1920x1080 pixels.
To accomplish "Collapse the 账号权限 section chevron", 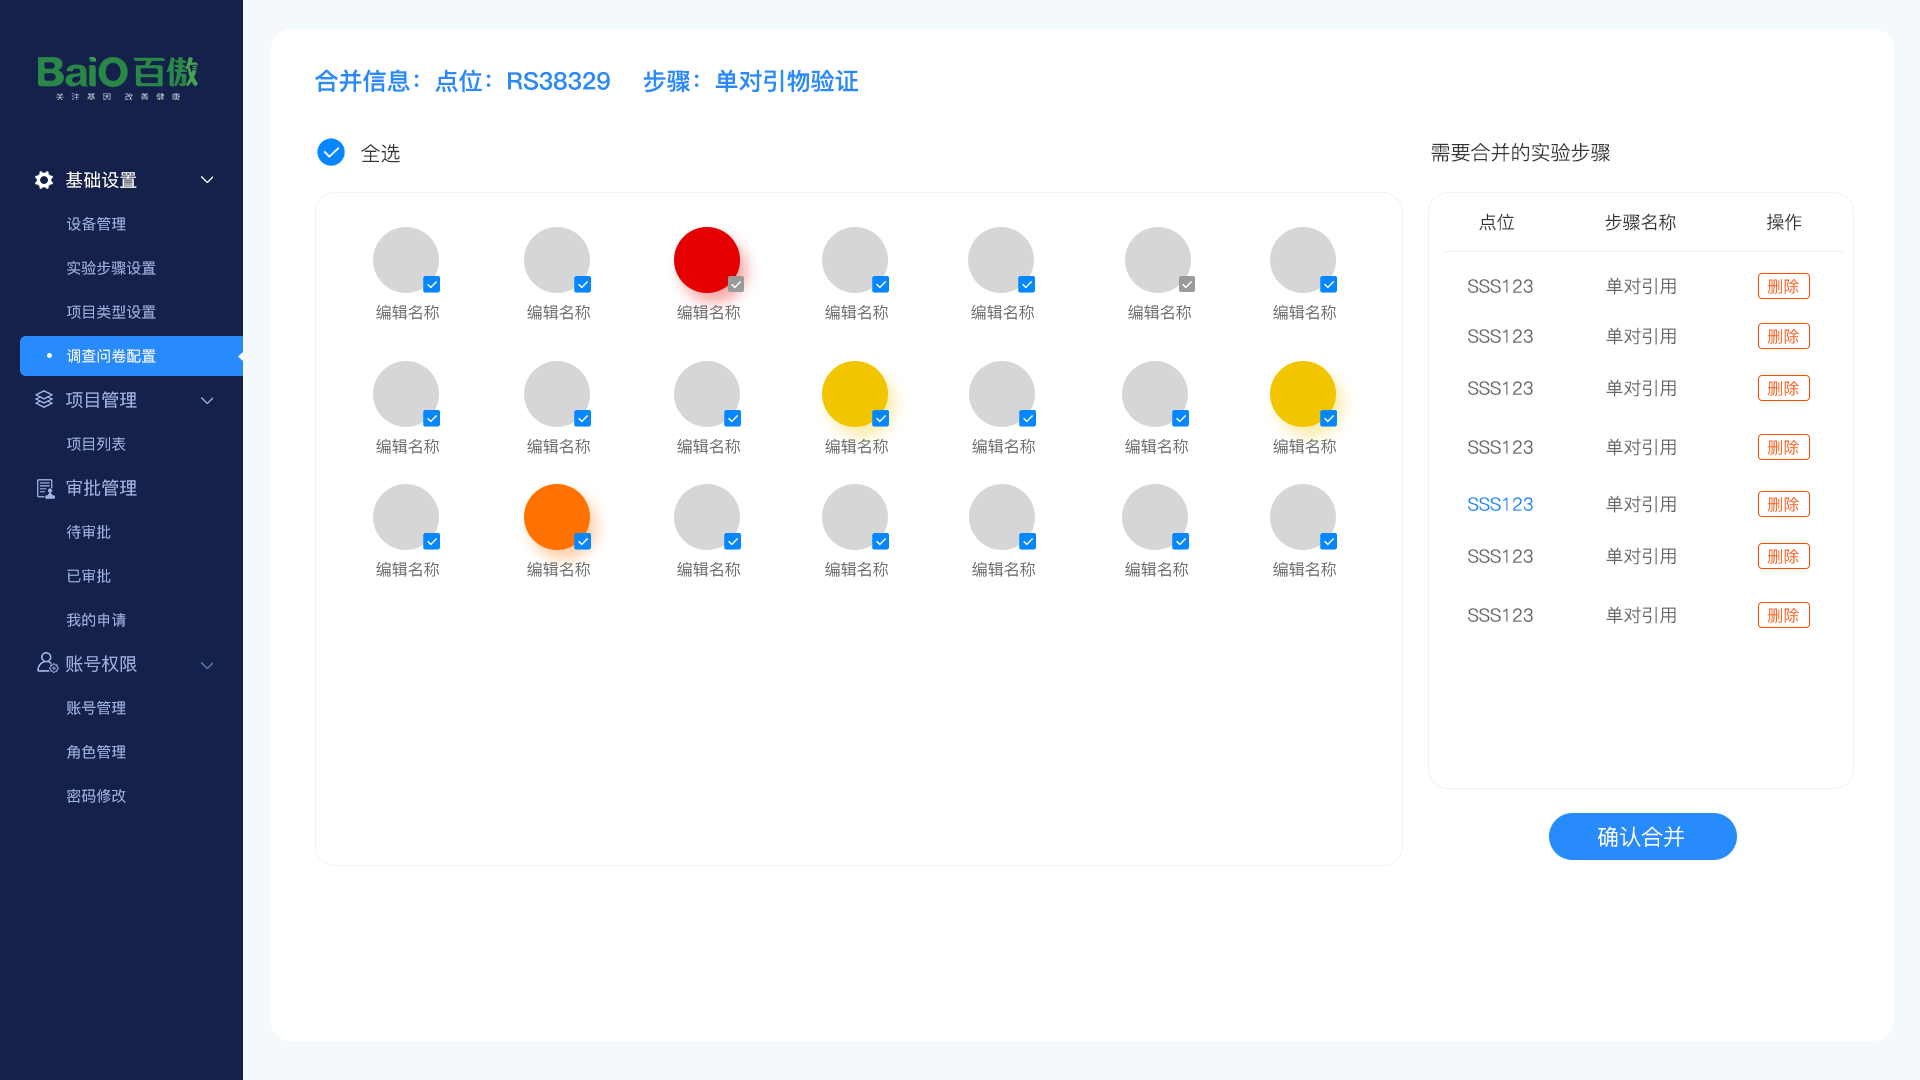I will click(x=207, y=665).
